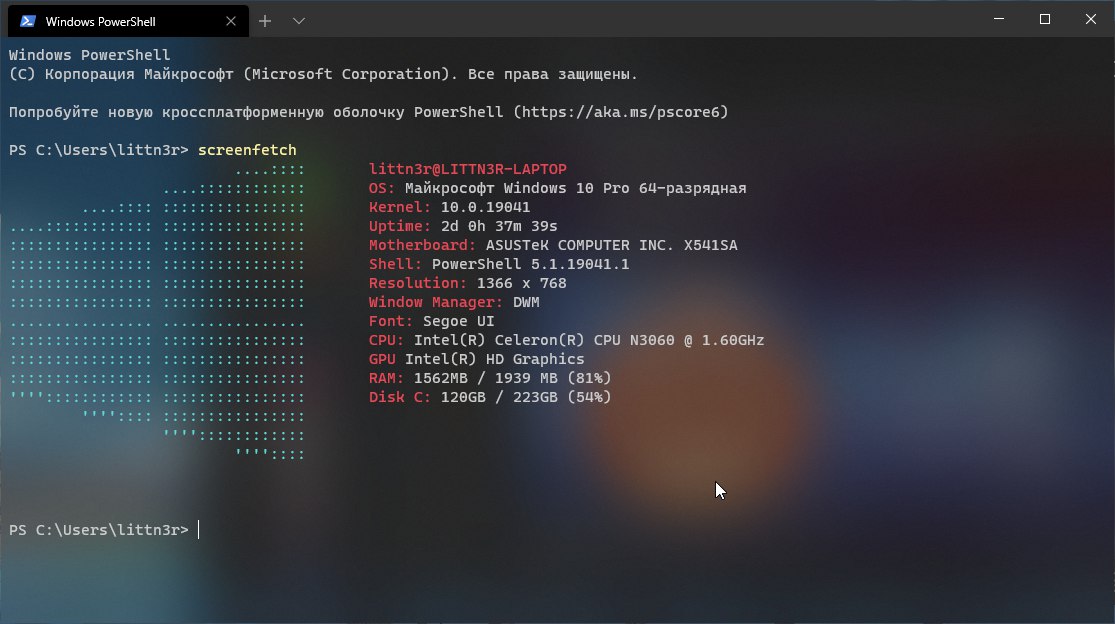Click the Microsoft Corporation copyright line
Screen dimensions: 1115x624
pyautogui.click(x=324, y=74)
